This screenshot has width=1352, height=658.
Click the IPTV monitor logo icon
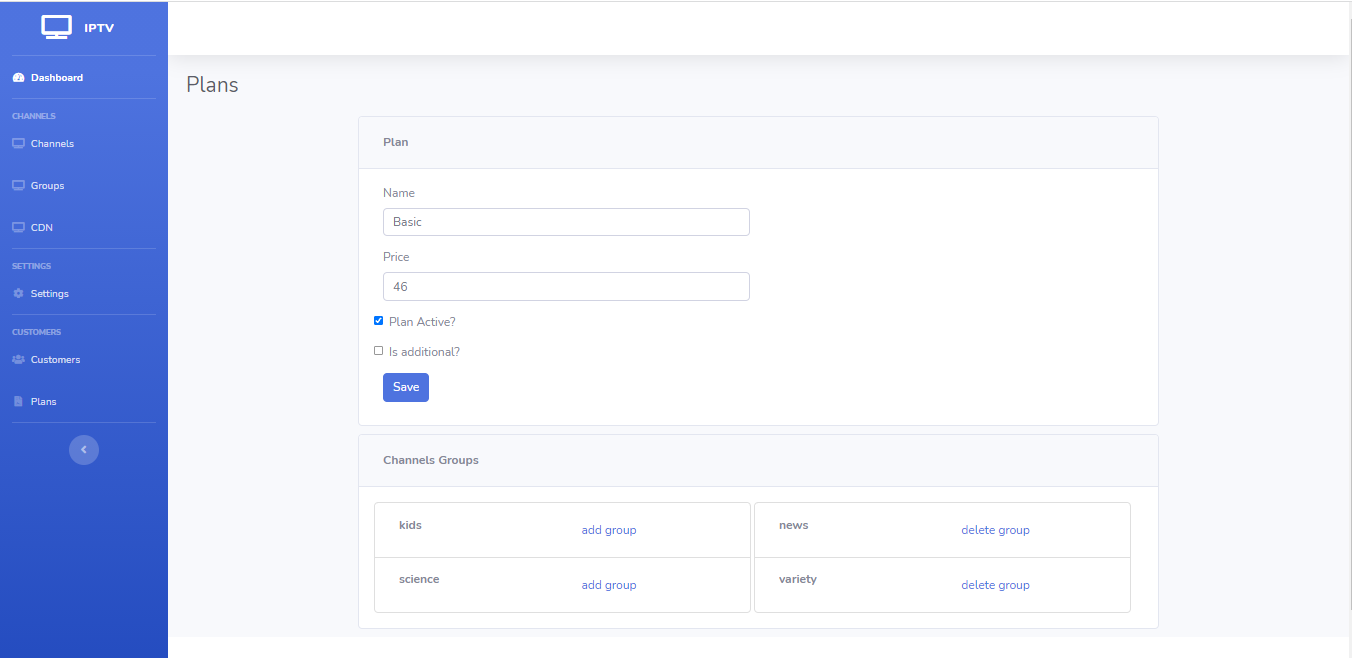[56, 27]
